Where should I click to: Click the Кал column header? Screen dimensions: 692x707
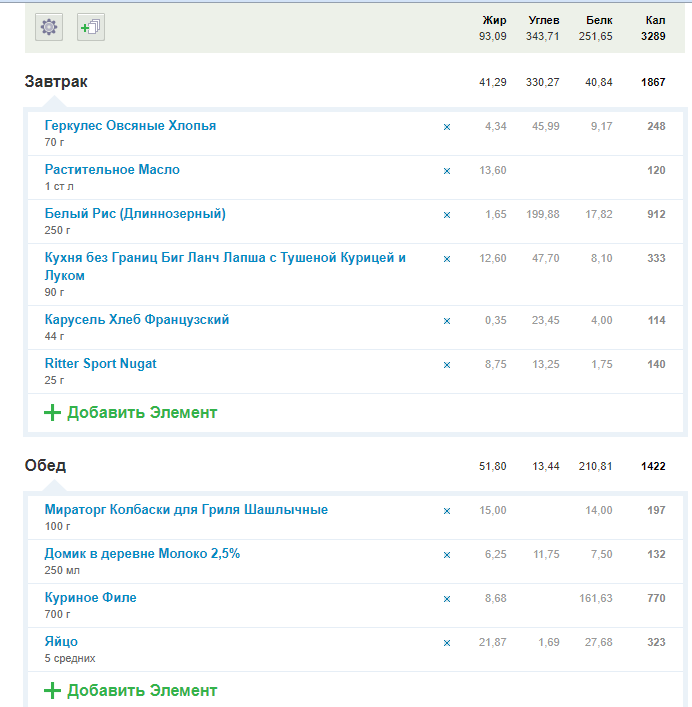655,20
